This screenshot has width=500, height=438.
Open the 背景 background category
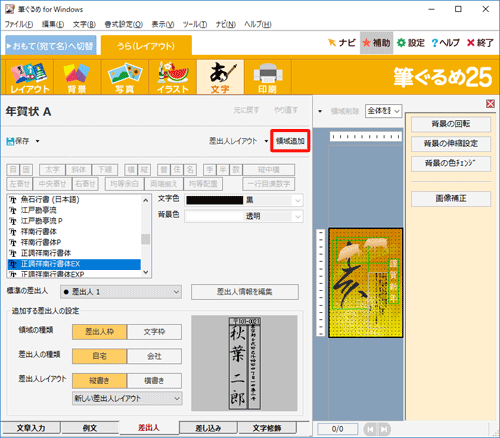[x=77, y=77]
